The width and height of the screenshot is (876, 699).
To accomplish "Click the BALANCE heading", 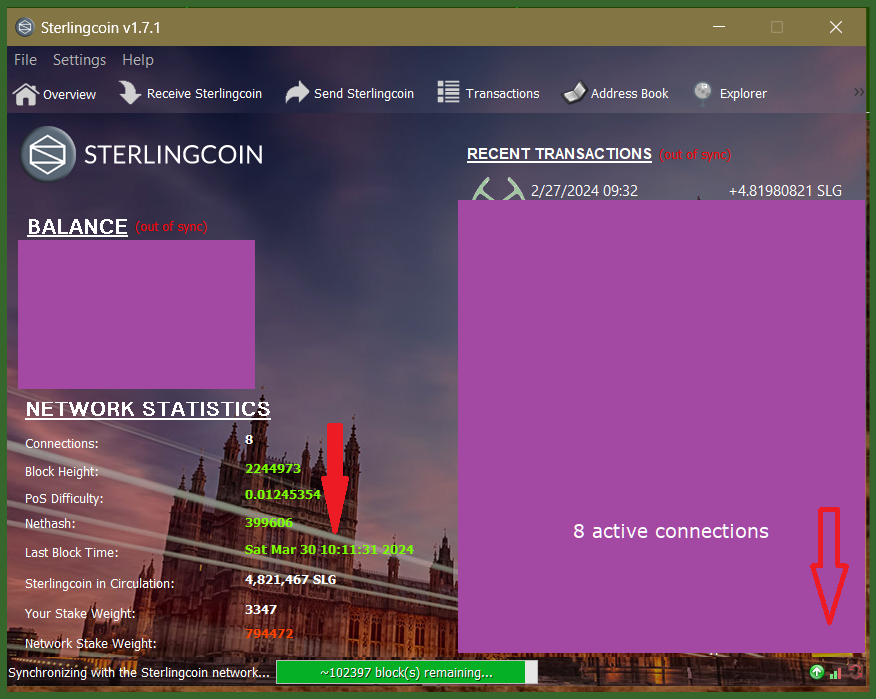I will point(78,227).
